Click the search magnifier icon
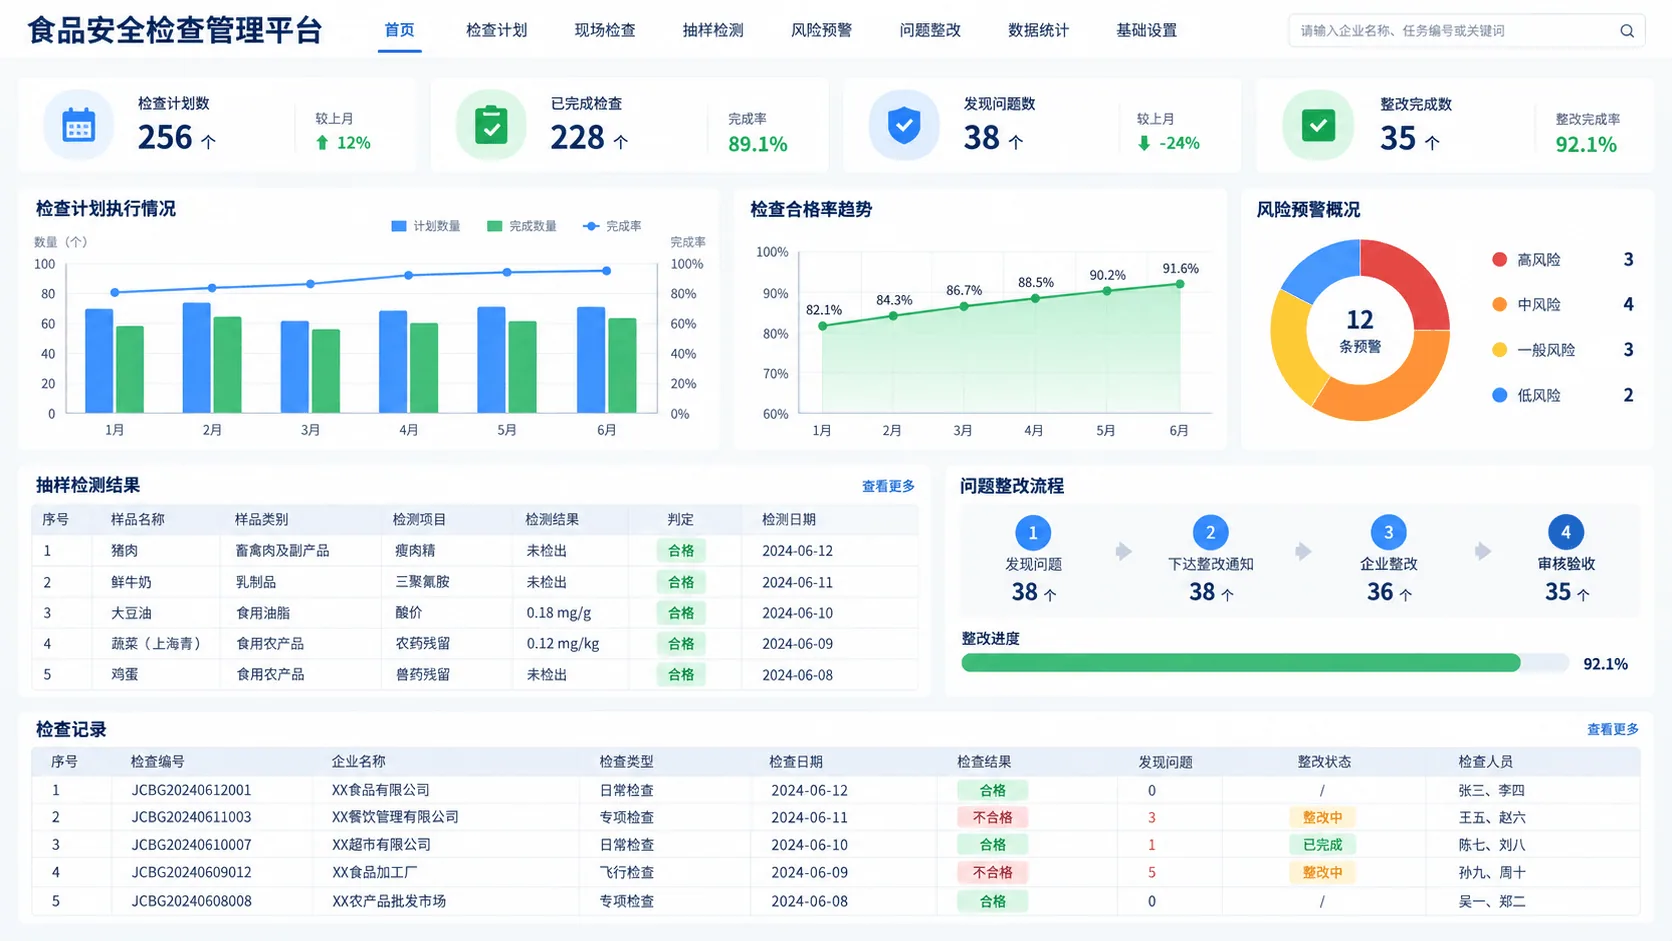 point(1627,31)
